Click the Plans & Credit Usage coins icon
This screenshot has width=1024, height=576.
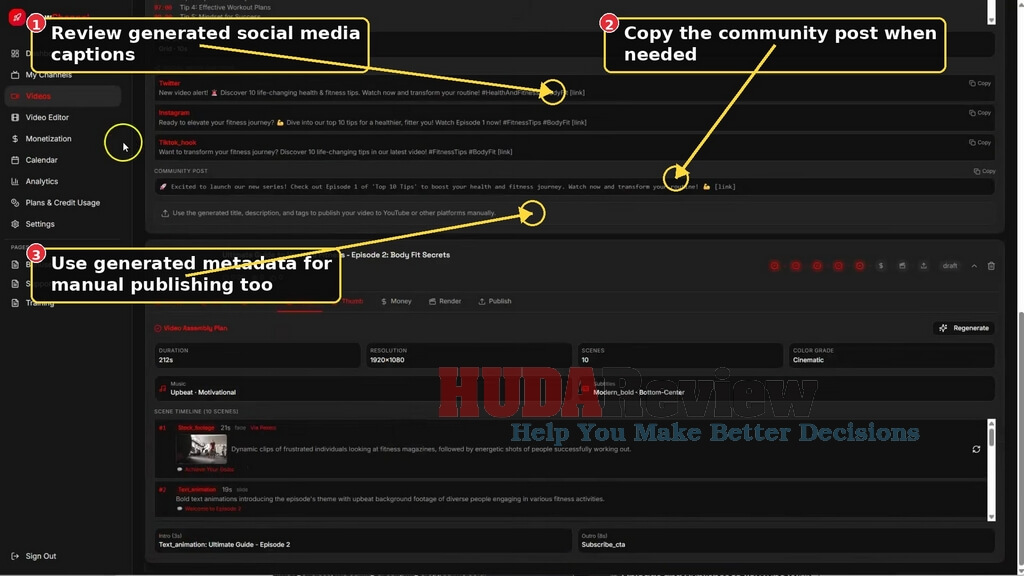pyautogui.click(x=15, y=202)
